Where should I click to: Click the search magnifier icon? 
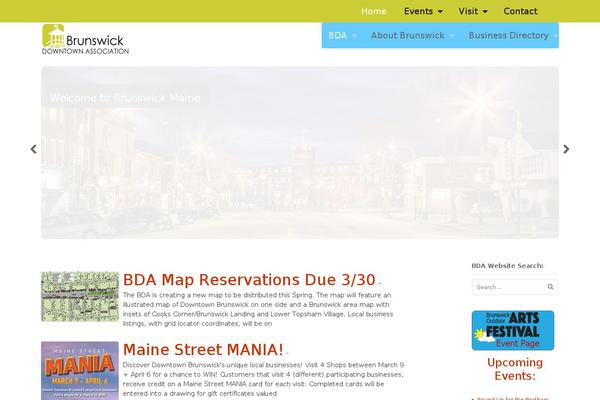pyautogui.click(x=550, y=287)
